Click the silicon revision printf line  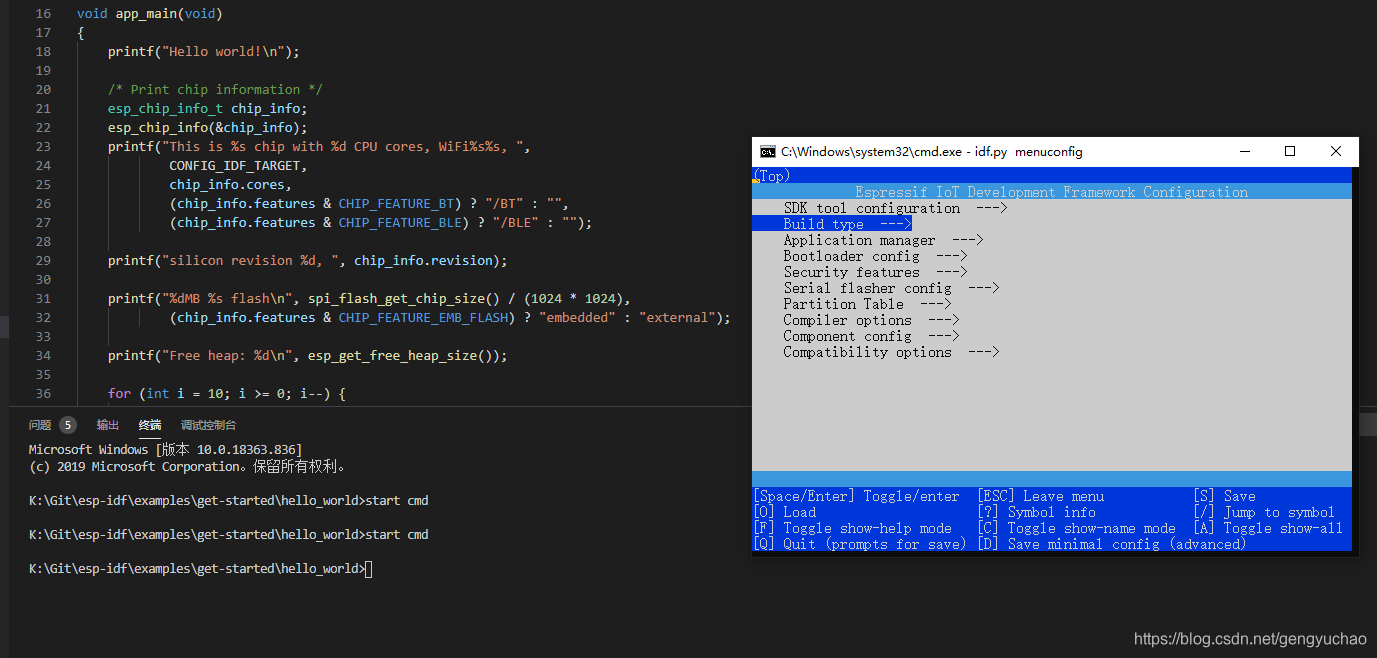coord(308,261)
